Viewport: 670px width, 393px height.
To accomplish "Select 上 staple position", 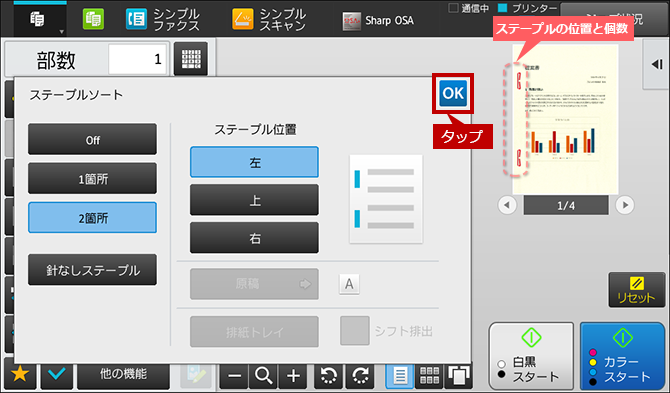I will click(254, 200).
